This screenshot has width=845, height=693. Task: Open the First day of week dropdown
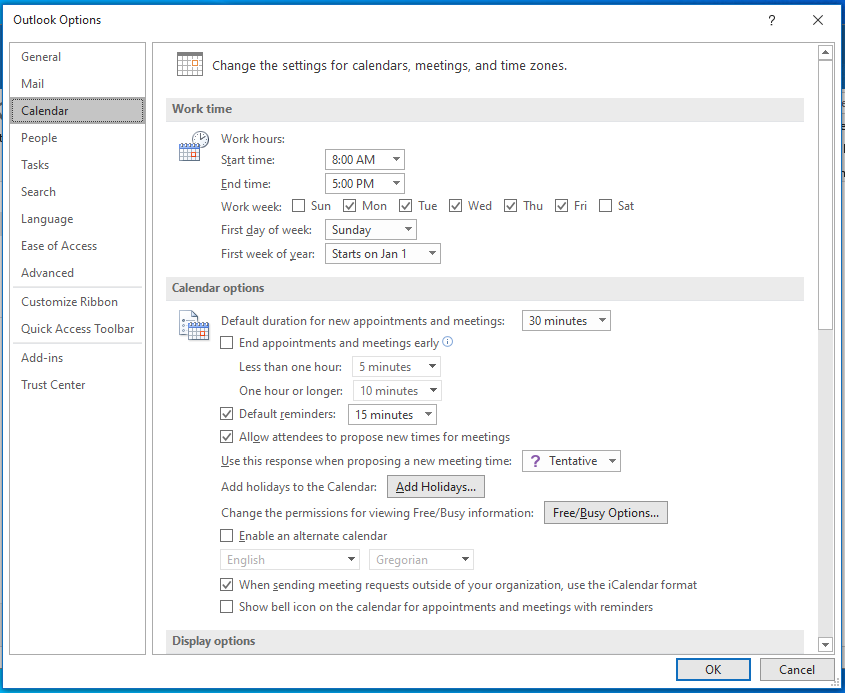pos(371,230)
